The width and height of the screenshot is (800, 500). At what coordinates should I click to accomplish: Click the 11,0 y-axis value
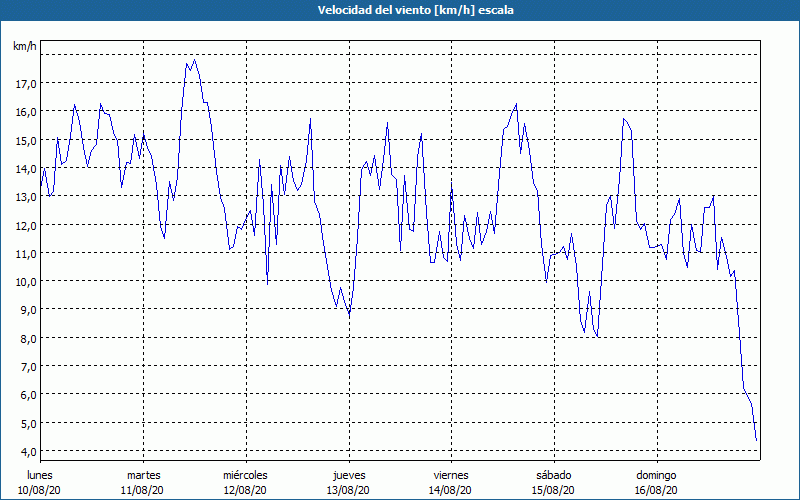click(26, 254)
